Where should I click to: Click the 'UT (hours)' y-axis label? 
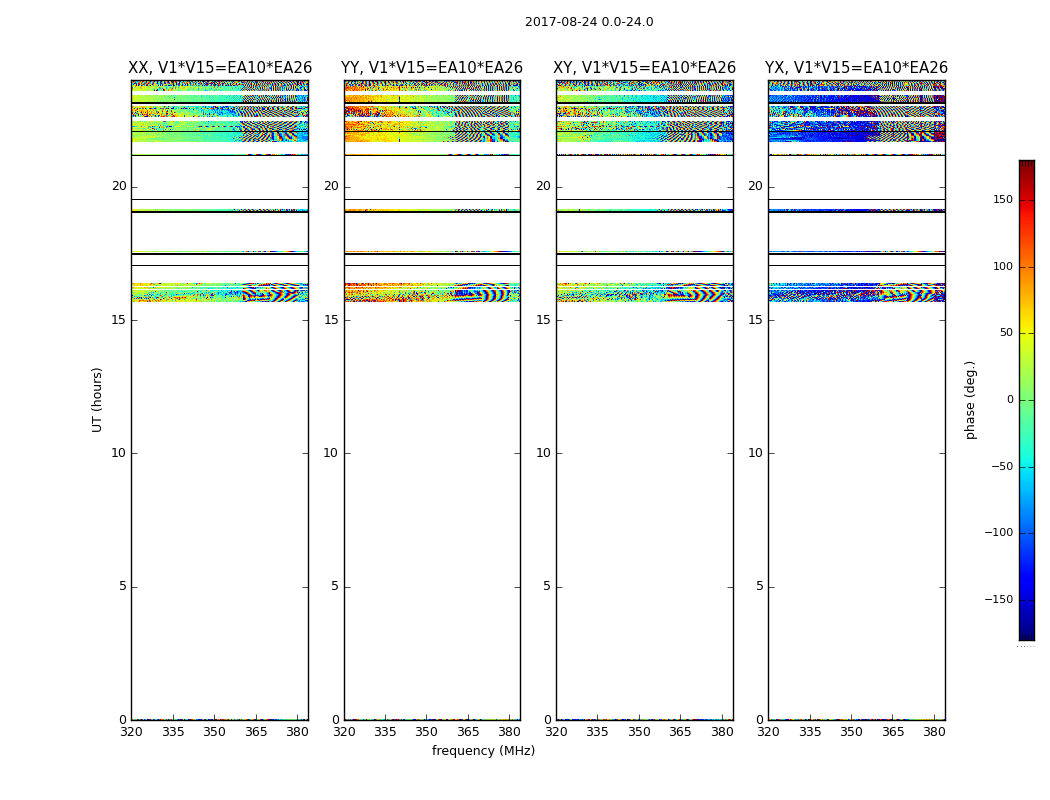tap(98, 399)
